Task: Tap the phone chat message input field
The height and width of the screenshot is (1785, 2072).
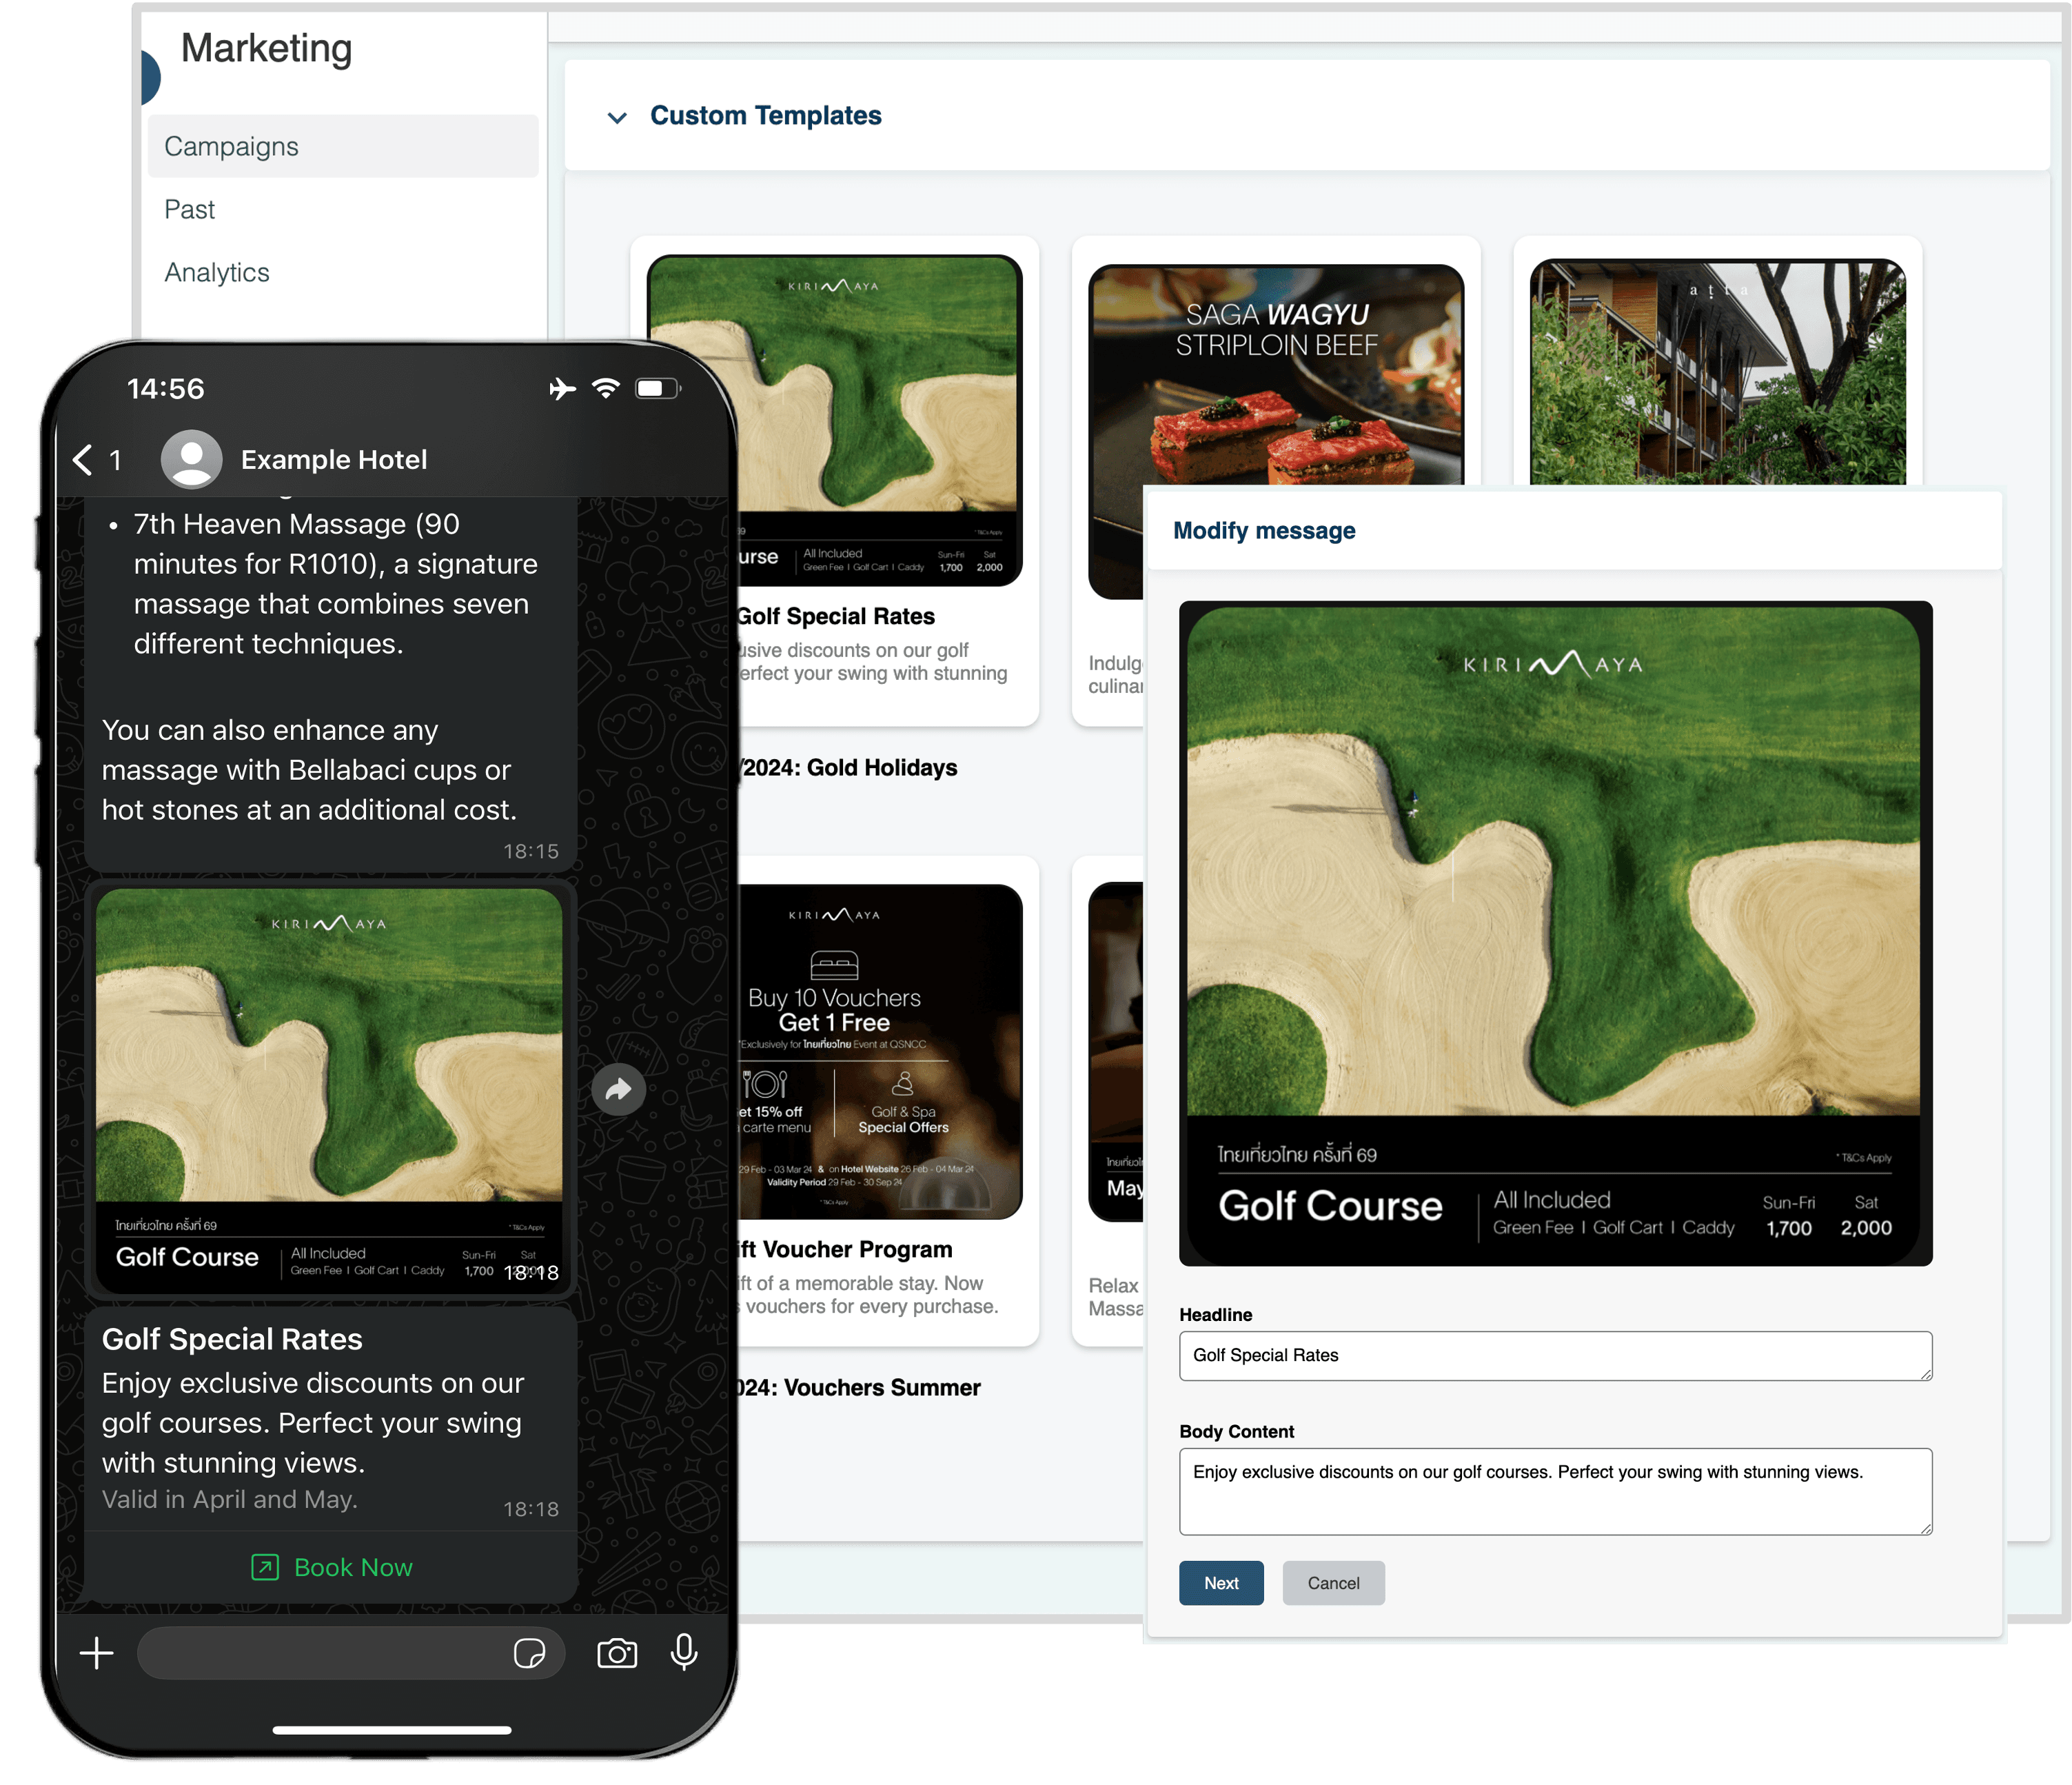Action: (350, 1653)
